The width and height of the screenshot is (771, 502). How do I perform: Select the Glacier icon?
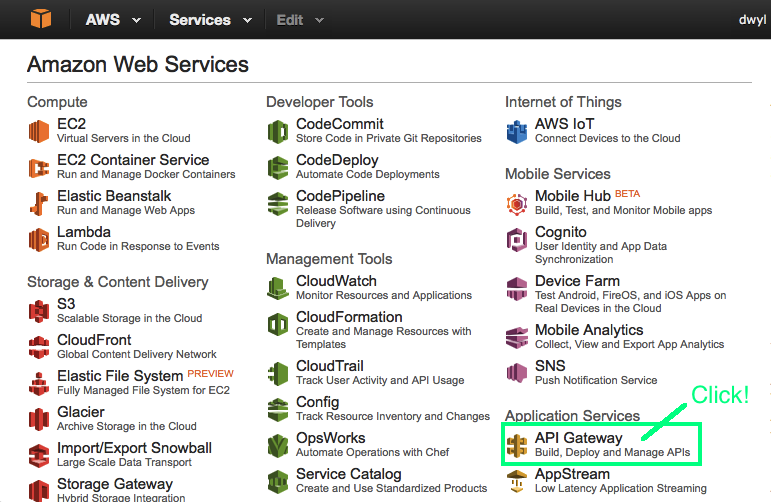click(x=39, y=419)
